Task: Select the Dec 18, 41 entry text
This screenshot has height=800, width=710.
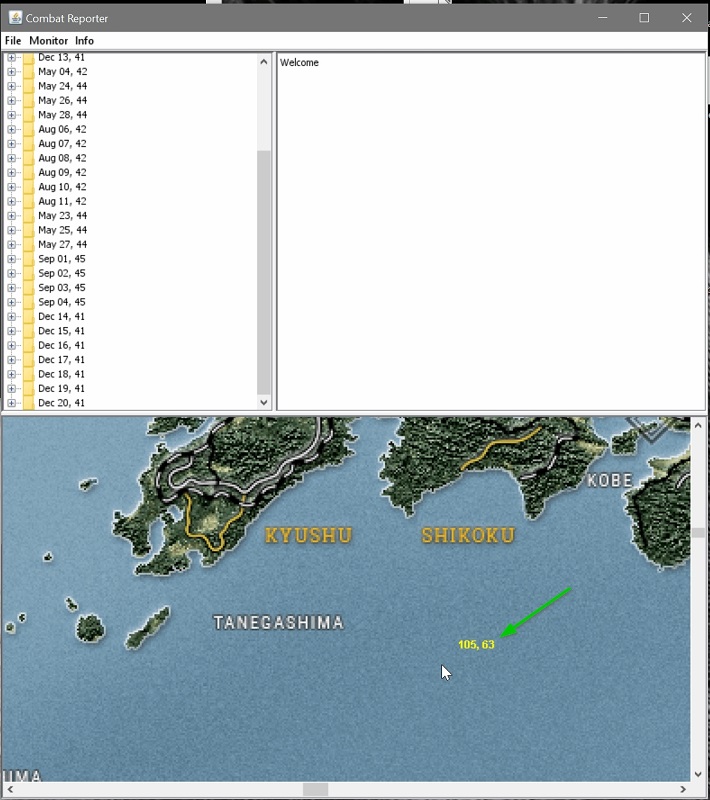Action: (x=61, y=374)
